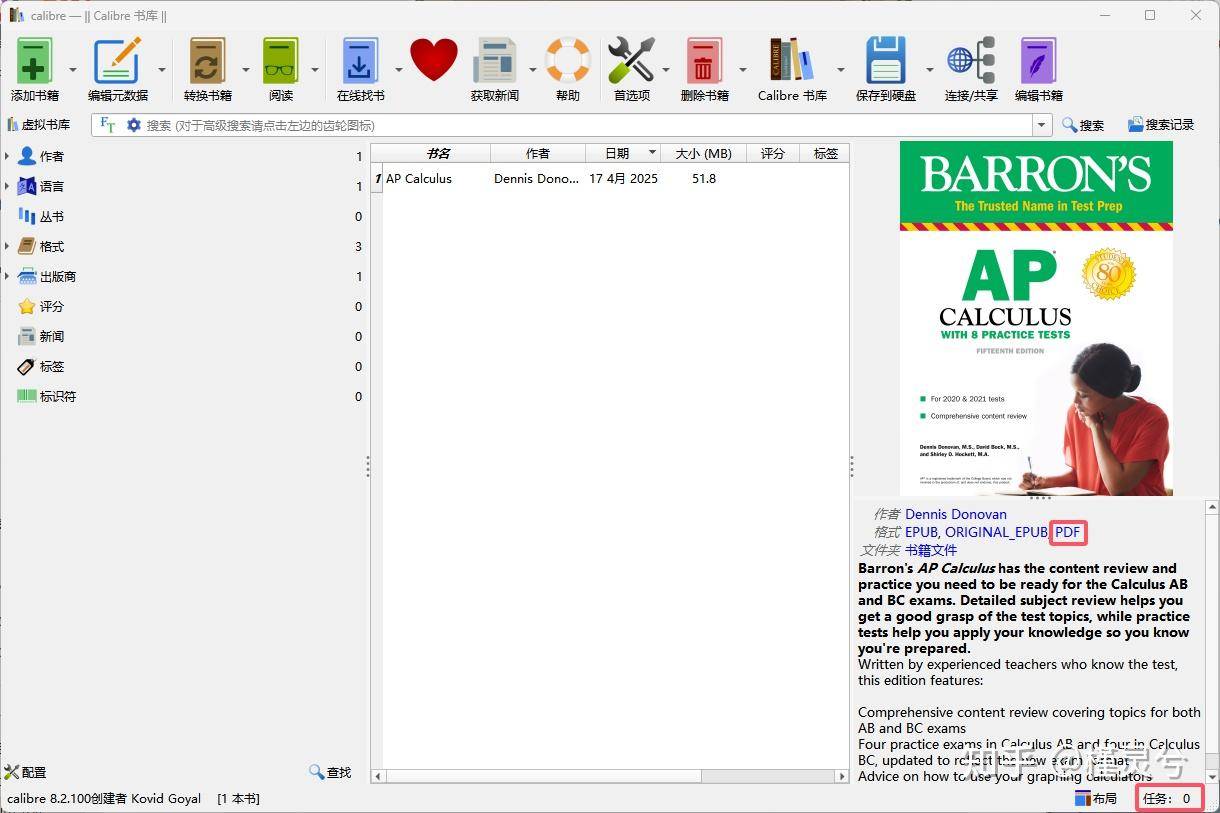This screenshot has height=813, width=1220.
Task: Open the PDF format link
Action: pyautogui.click(x=1068, y=532)
